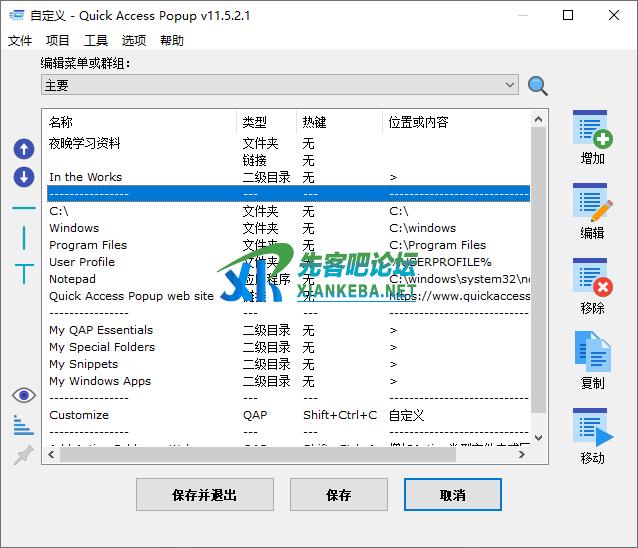Toggle the pin always-on-top icon
Viewport: 638px width, 548px height.
click(x=24, y=455)
